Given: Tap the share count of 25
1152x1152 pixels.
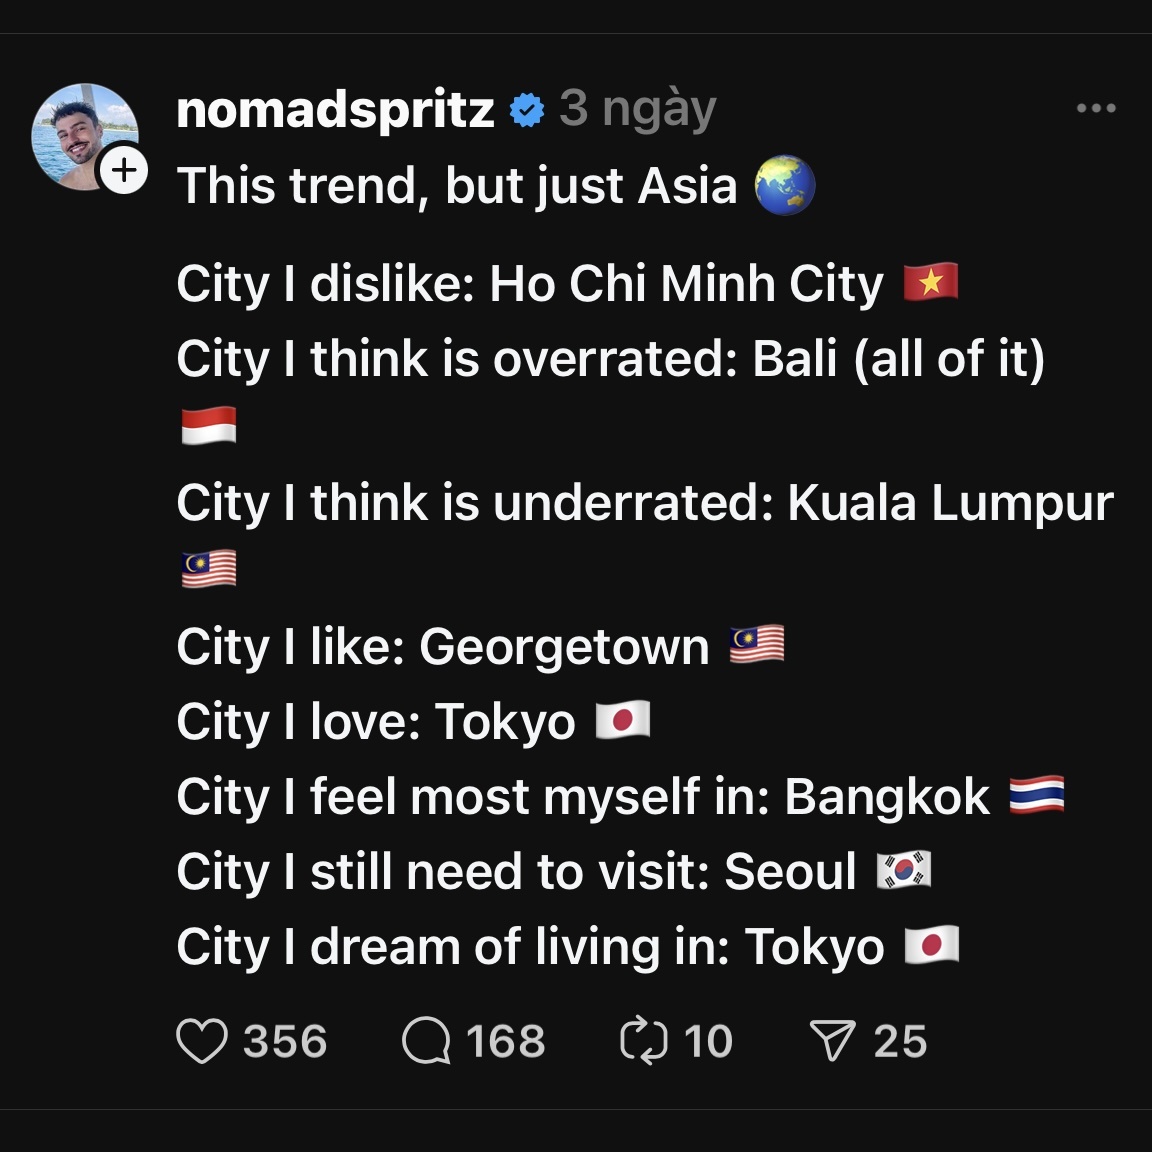Looking at the screenshot, I should (900, 1041).
